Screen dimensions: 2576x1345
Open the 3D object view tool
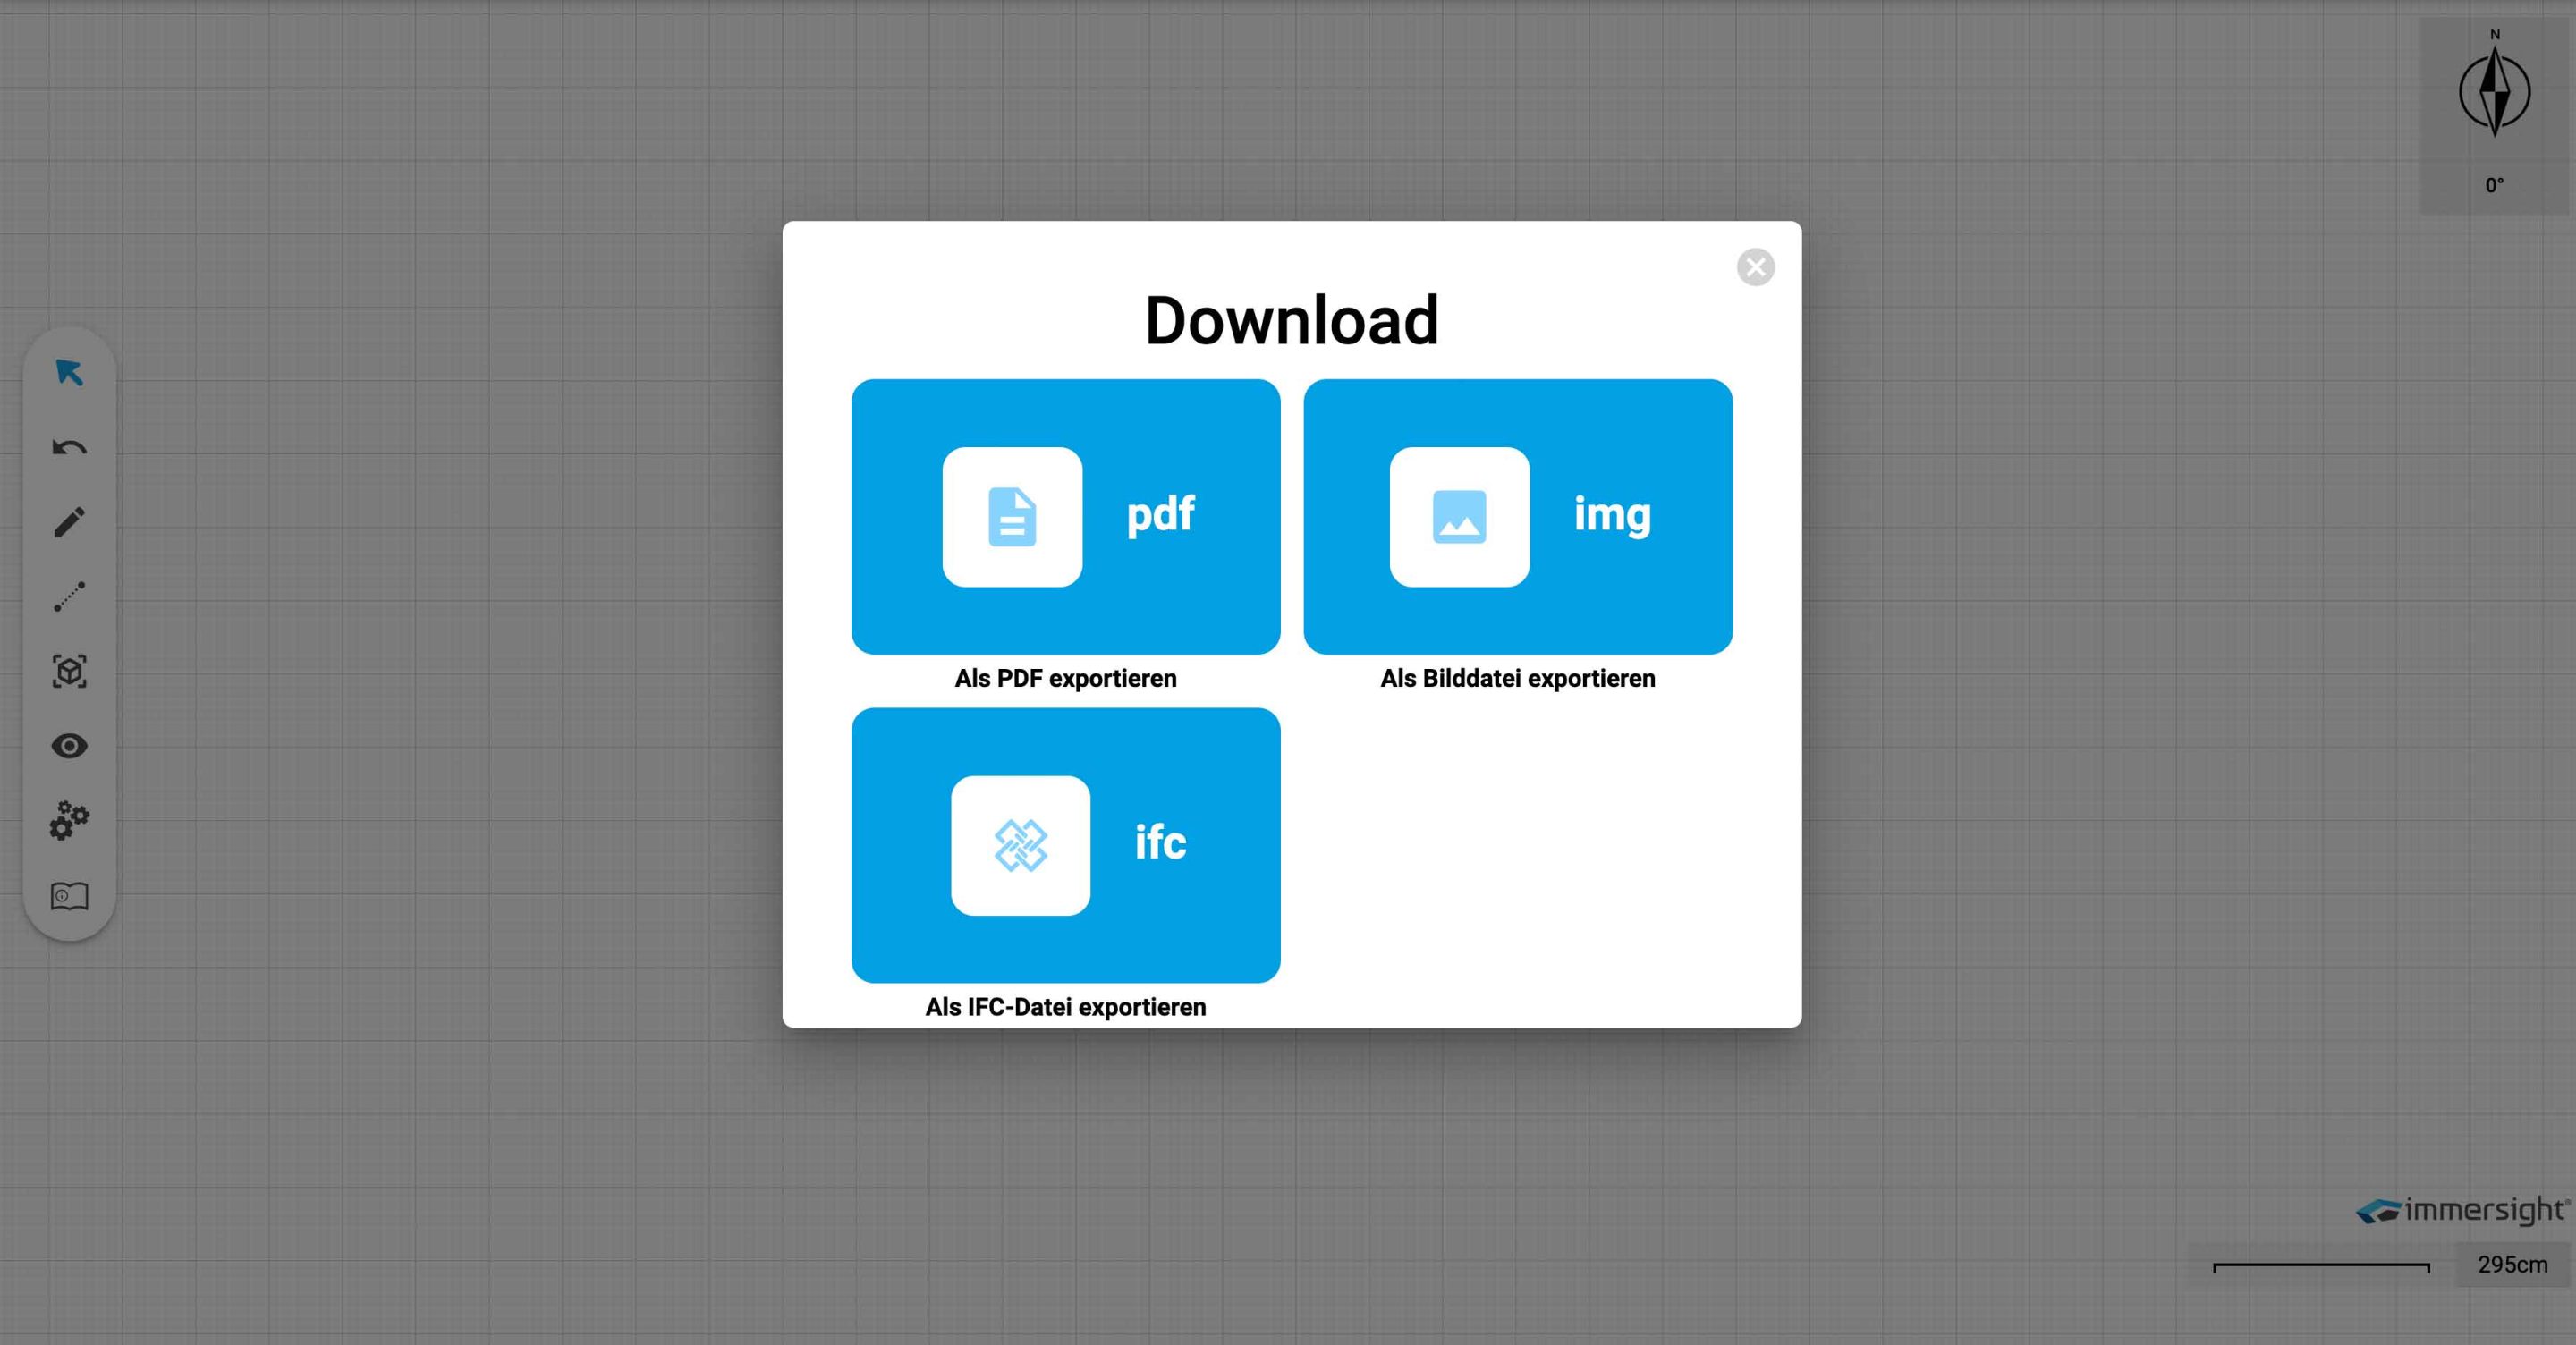(x=70, y=671)
